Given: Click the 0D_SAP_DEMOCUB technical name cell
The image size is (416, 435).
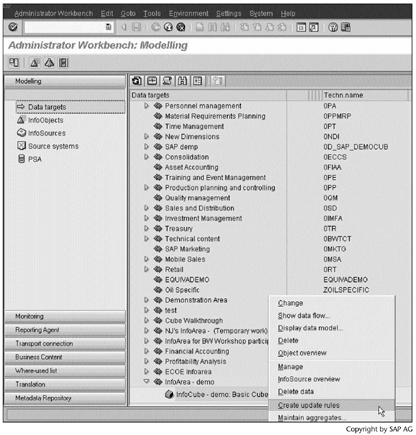Looking at the screenshot, I should (356, 147).
